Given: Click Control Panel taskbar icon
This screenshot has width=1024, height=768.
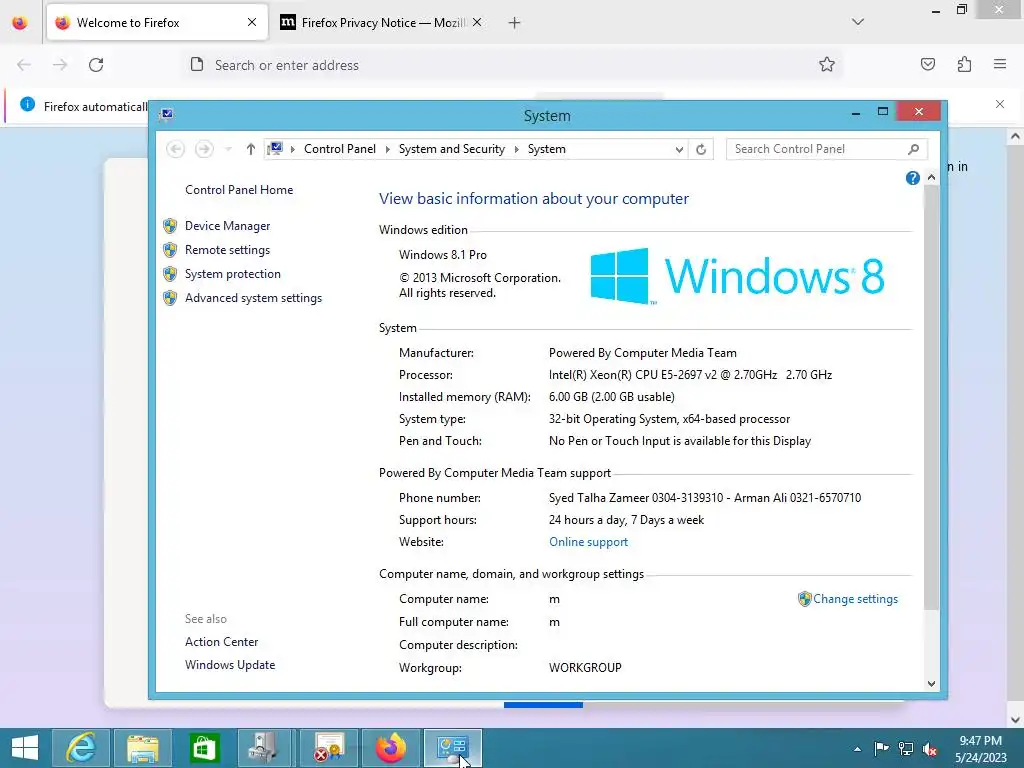Looking at the screenshot, I should (453, 748).
